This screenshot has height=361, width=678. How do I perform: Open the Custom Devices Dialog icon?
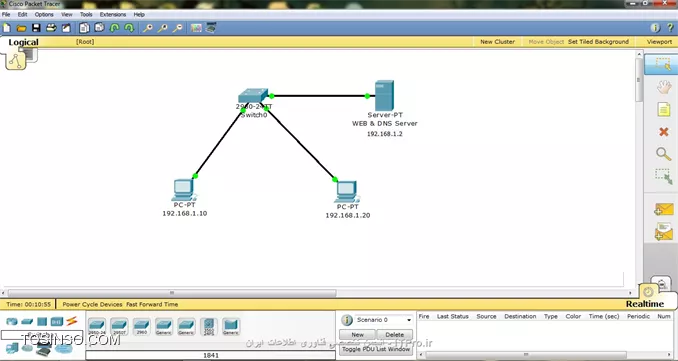pyautogui.click(x=211, y=28)
